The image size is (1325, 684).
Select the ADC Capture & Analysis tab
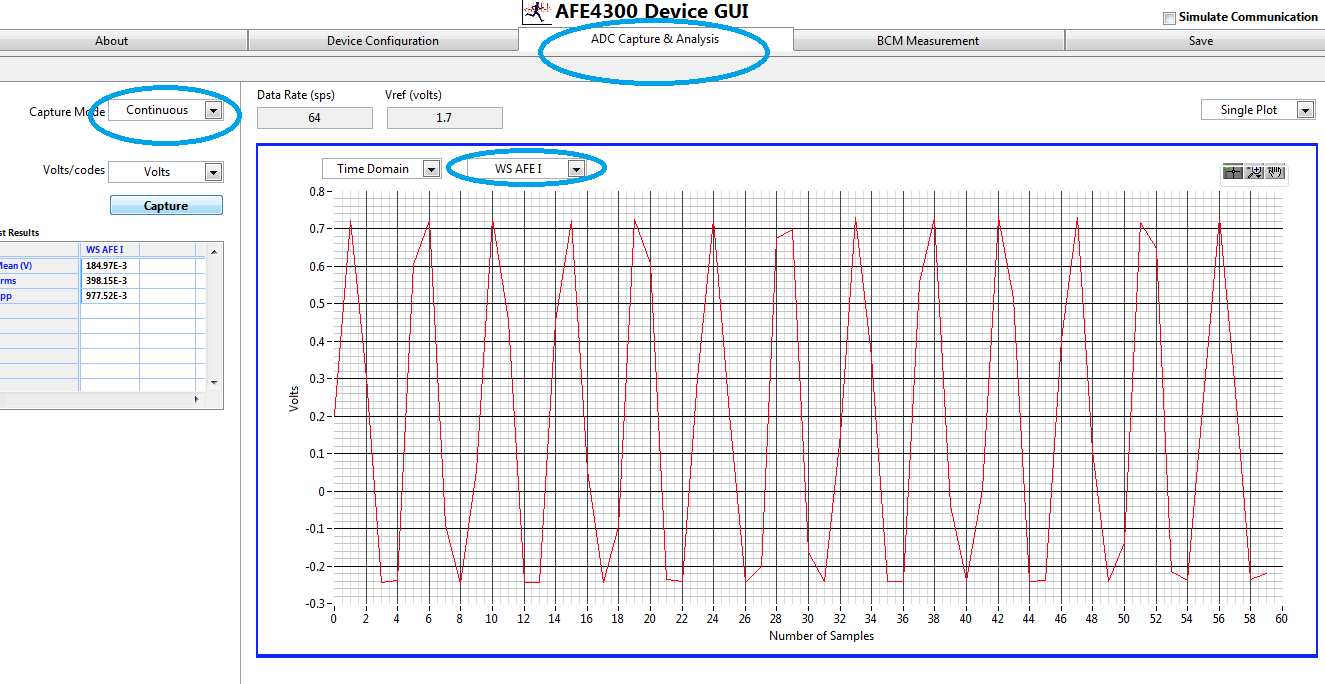[655, 39]
